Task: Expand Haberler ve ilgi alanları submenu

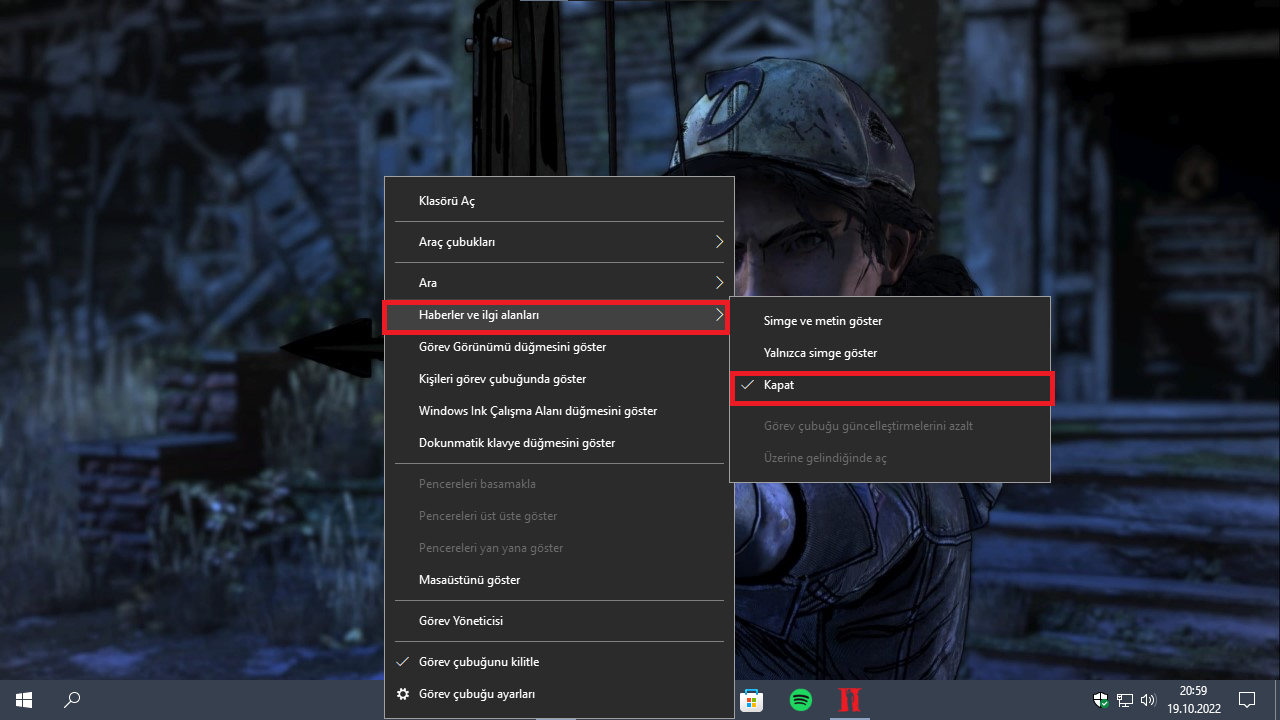Action: 559,315
